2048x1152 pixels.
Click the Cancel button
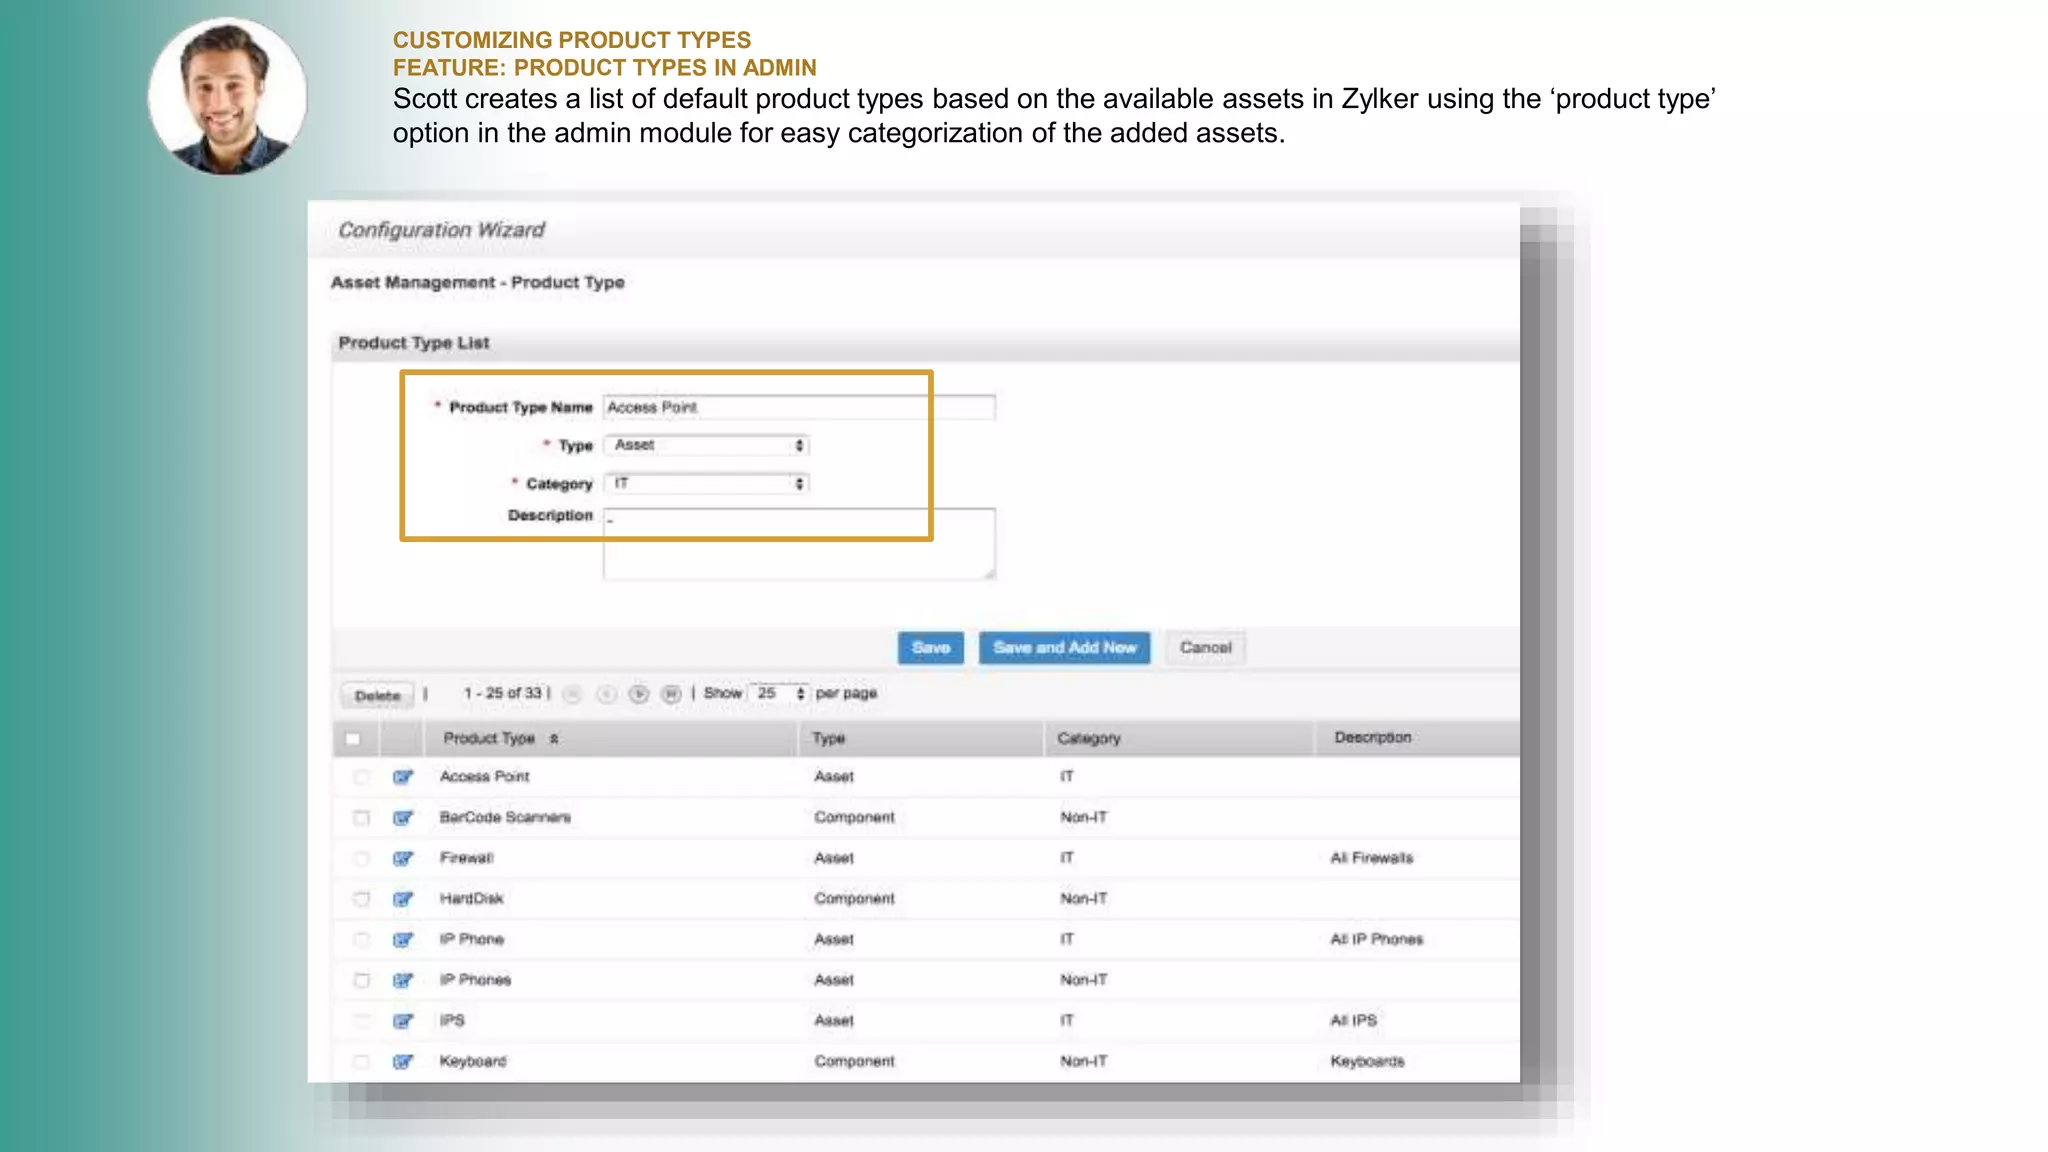(1206, 648)
